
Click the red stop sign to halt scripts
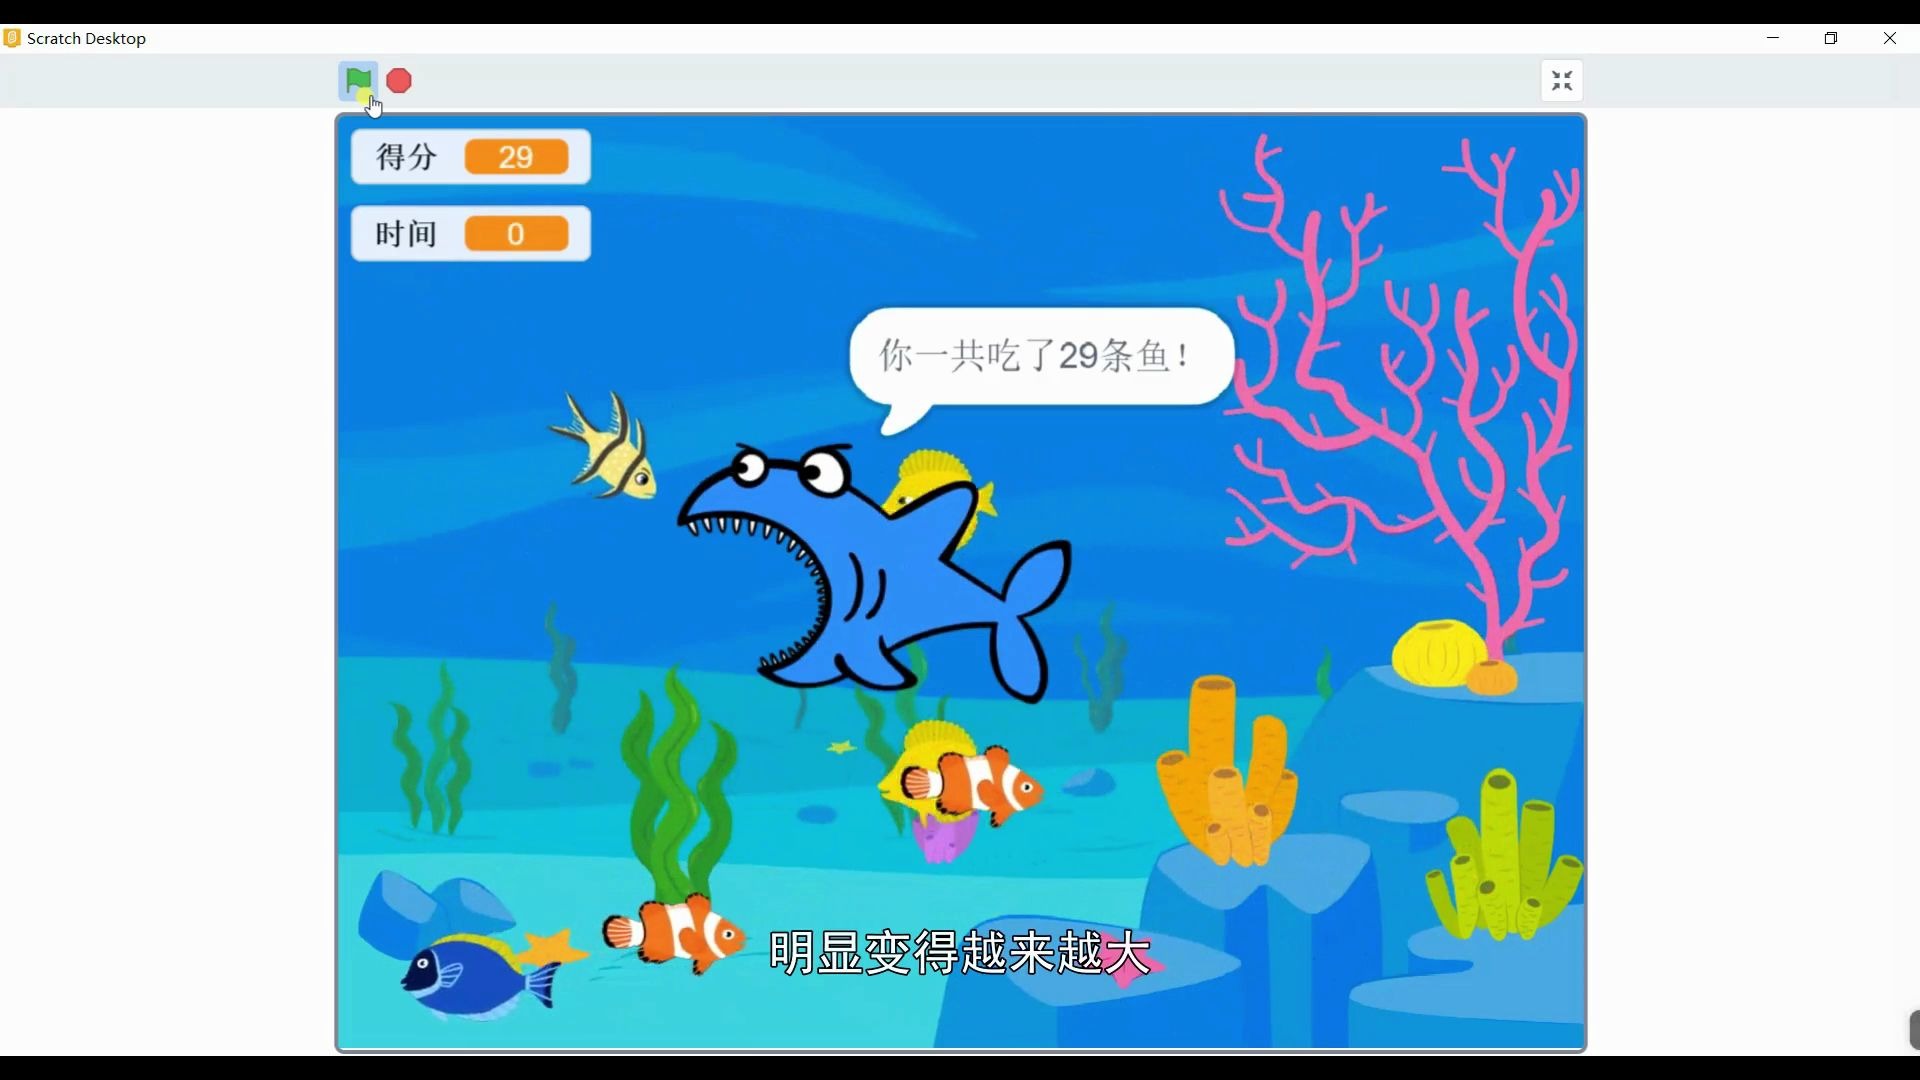399,81
